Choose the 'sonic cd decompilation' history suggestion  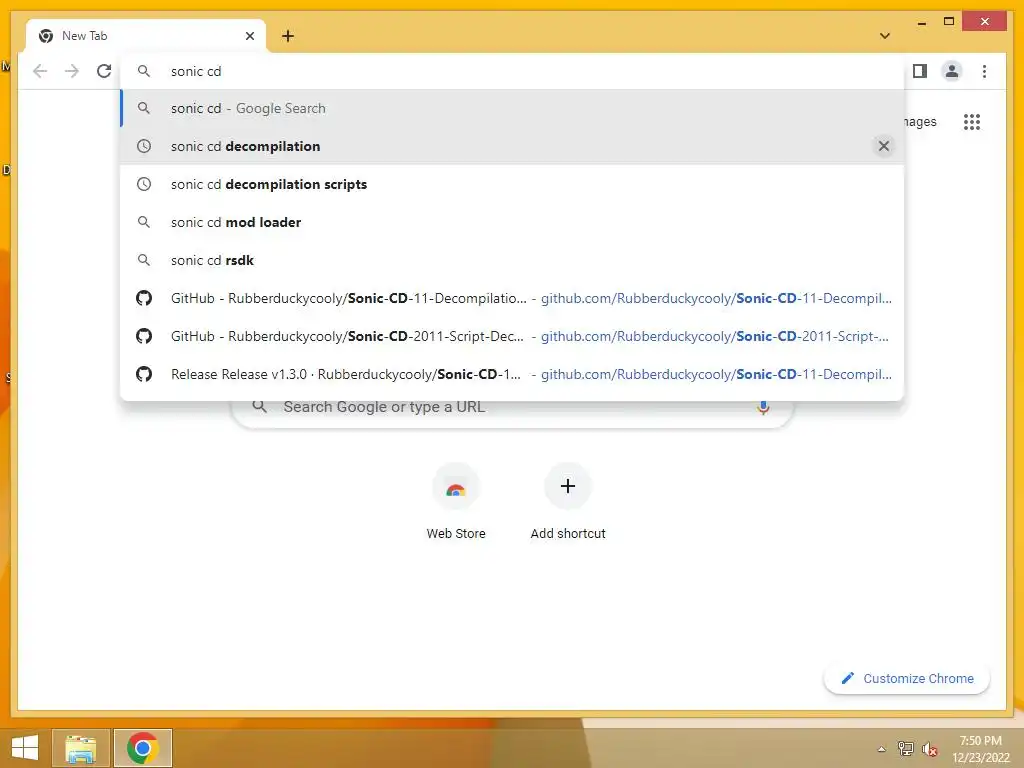(512, 146)
